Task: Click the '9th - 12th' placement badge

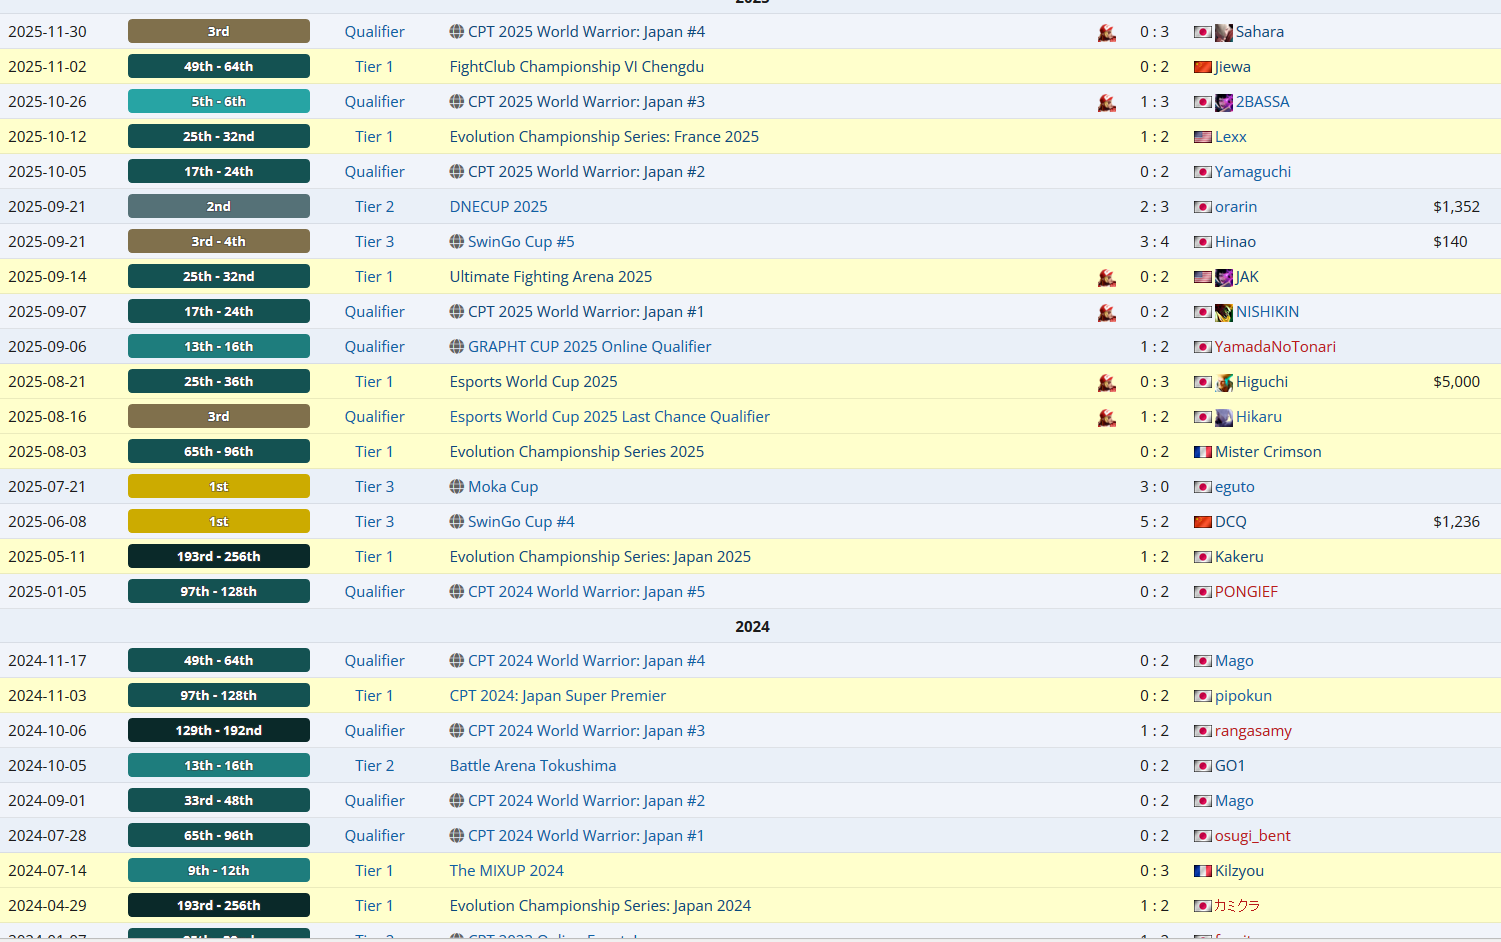Action: pyautogui.click(x=219, y=871)
